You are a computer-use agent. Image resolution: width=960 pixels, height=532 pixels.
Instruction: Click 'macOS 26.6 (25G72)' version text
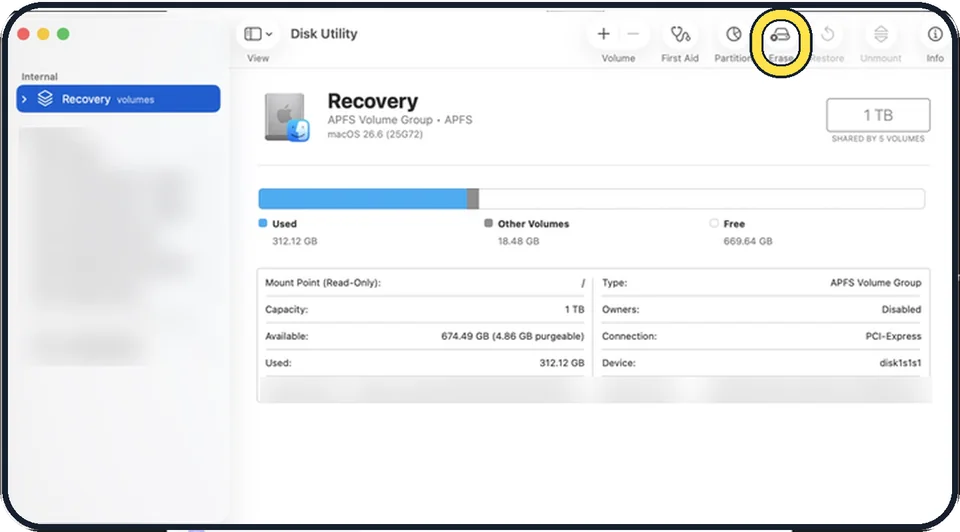375,134
